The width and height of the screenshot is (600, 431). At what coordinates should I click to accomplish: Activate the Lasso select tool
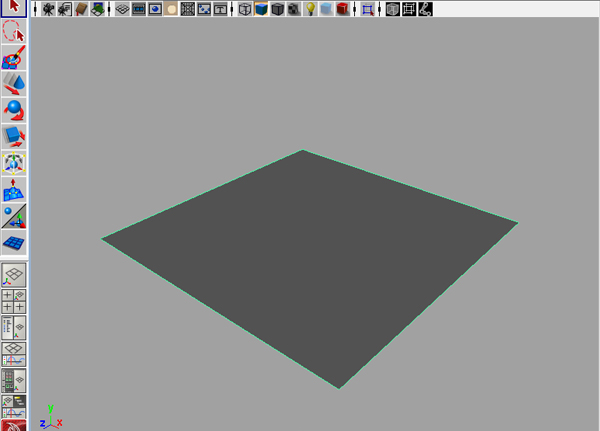pos(14,31)
